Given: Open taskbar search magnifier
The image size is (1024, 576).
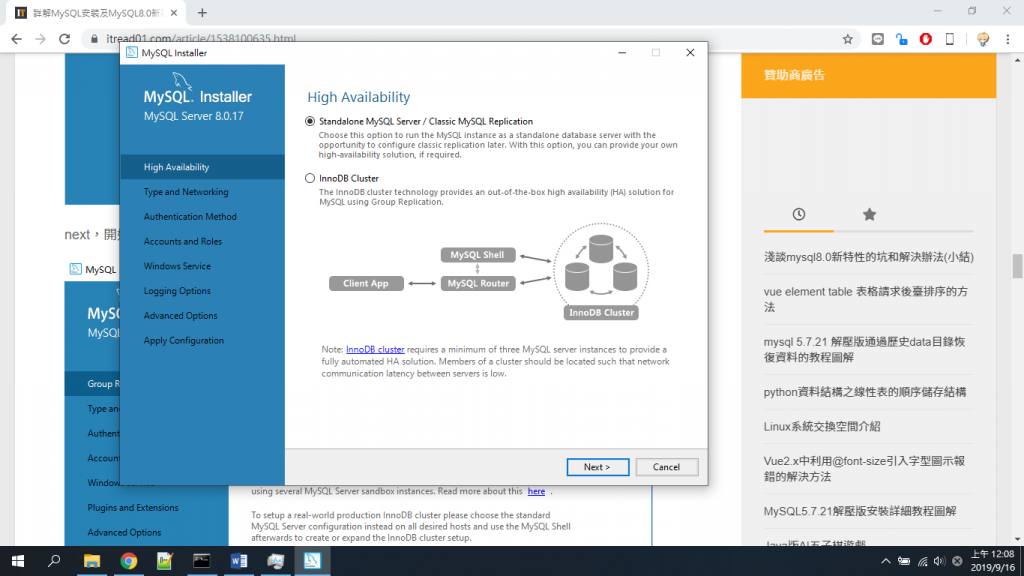Looking at the screenshot, I should [54, 561].
